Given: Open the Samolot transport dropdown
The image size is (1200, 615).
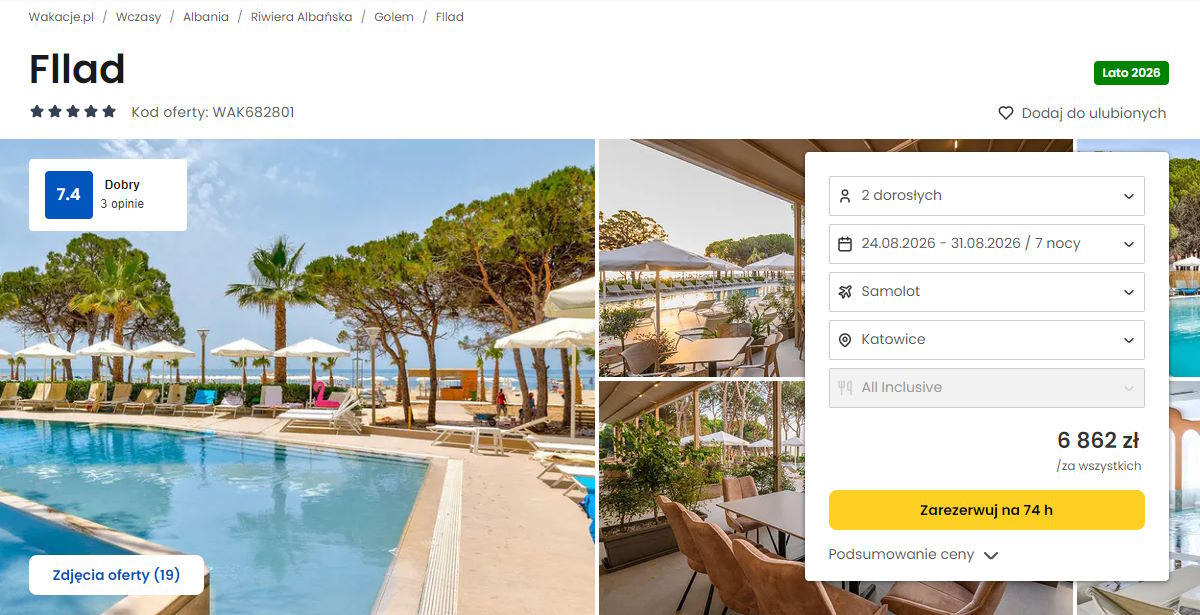Looking at the screenshot, I should click(987, 292).
